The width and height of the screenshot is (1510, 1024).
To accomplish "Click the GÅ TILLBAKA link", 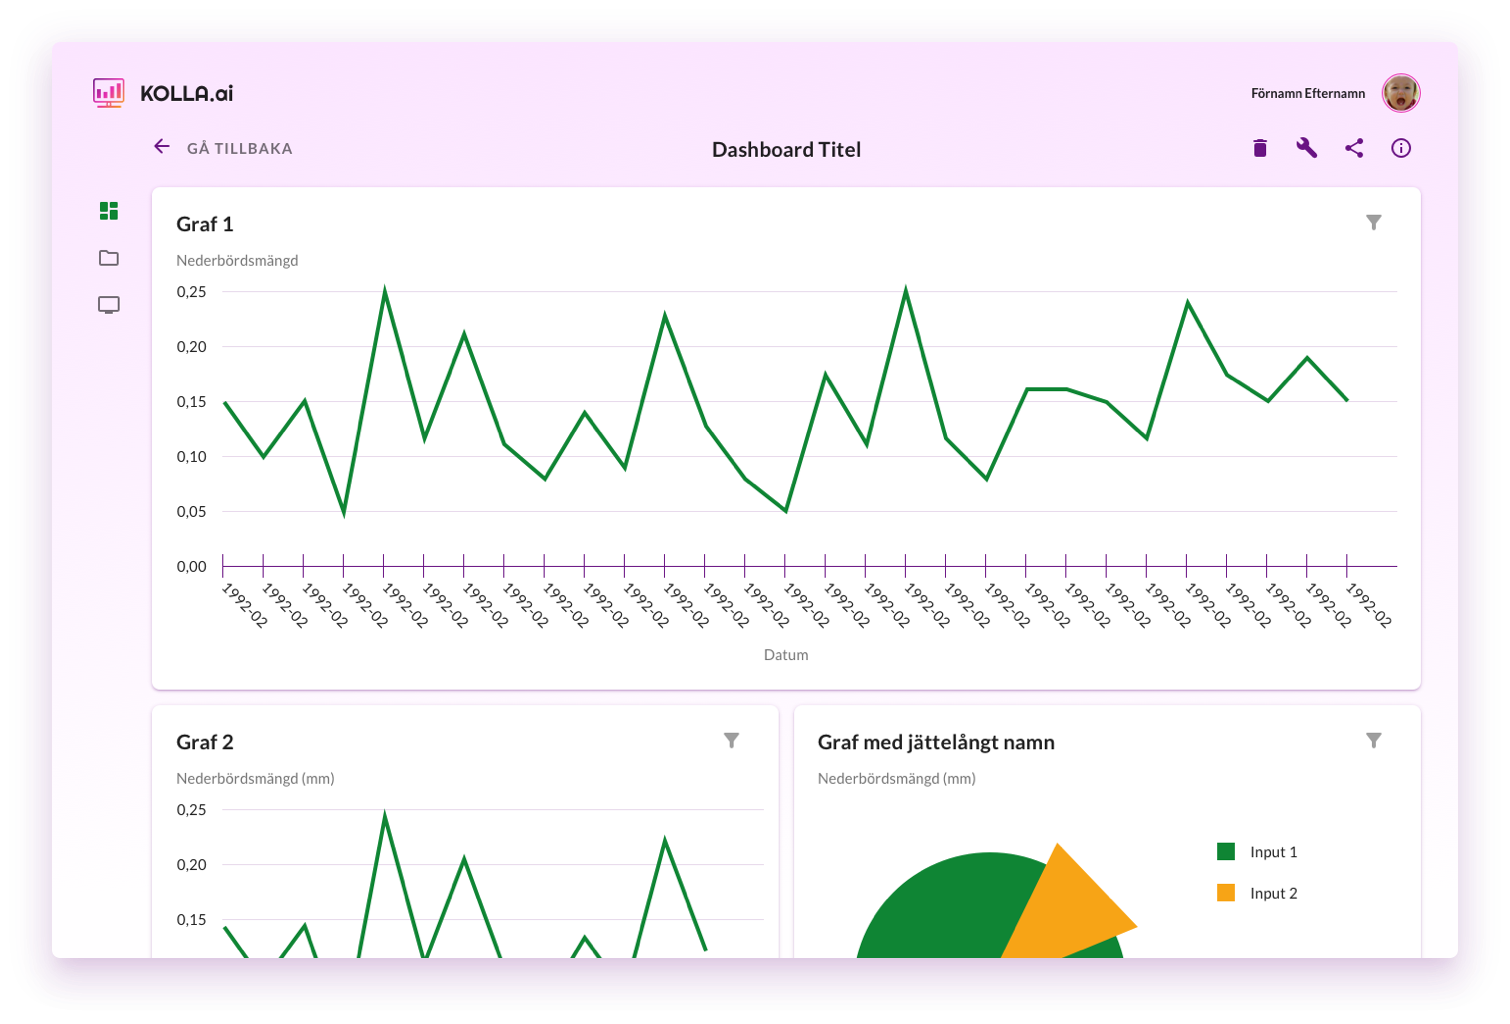I will (240, 148).
